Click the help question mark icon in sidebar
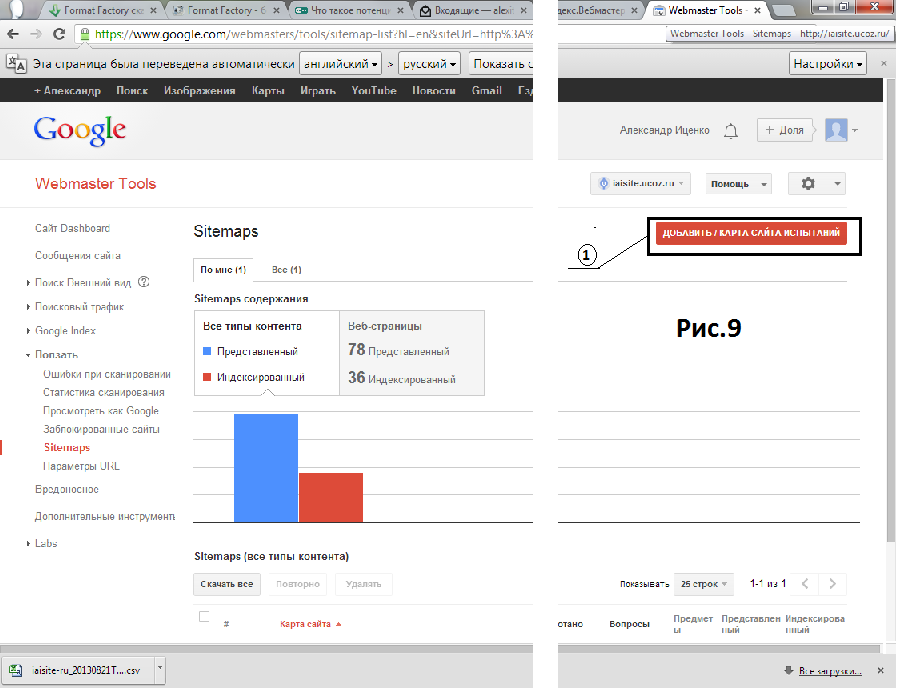 pos(144,282)
